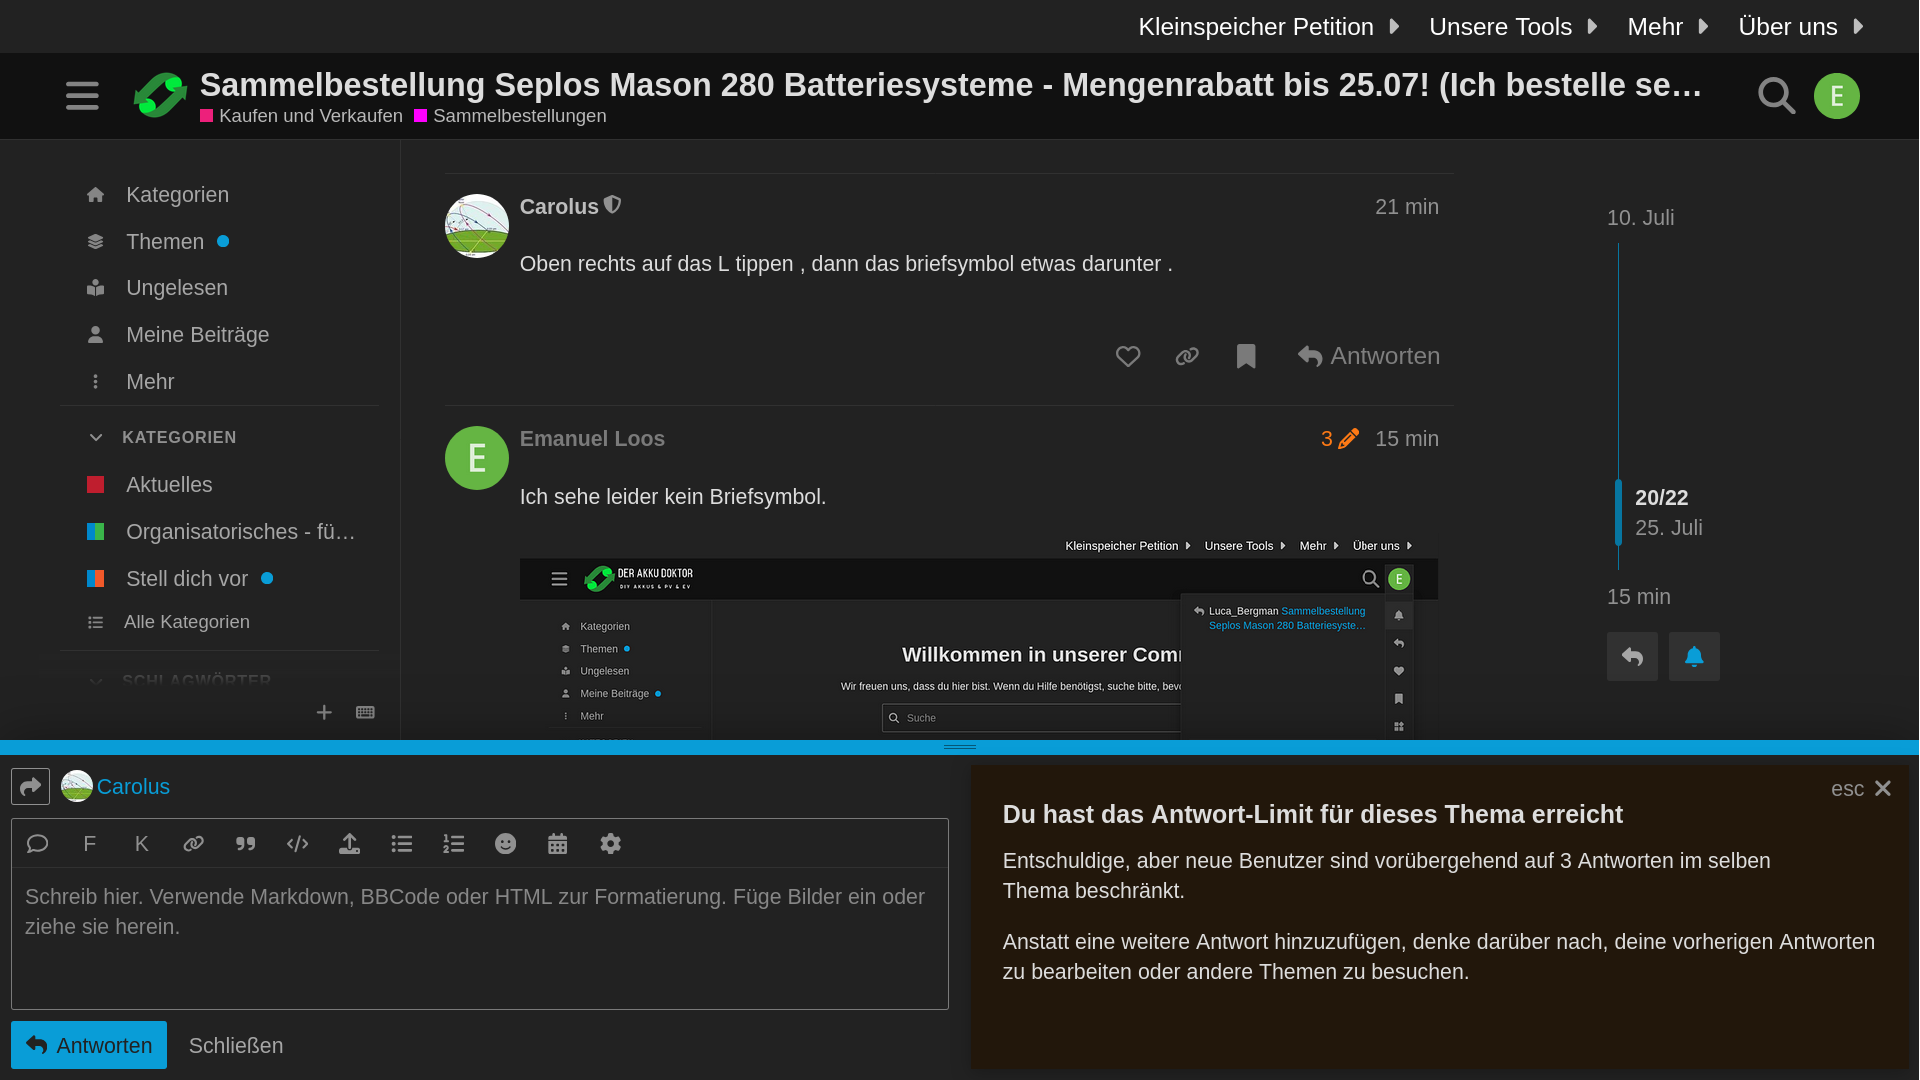
Task: Insert bulleted list in composer
Action: click(x=401, y=844)
